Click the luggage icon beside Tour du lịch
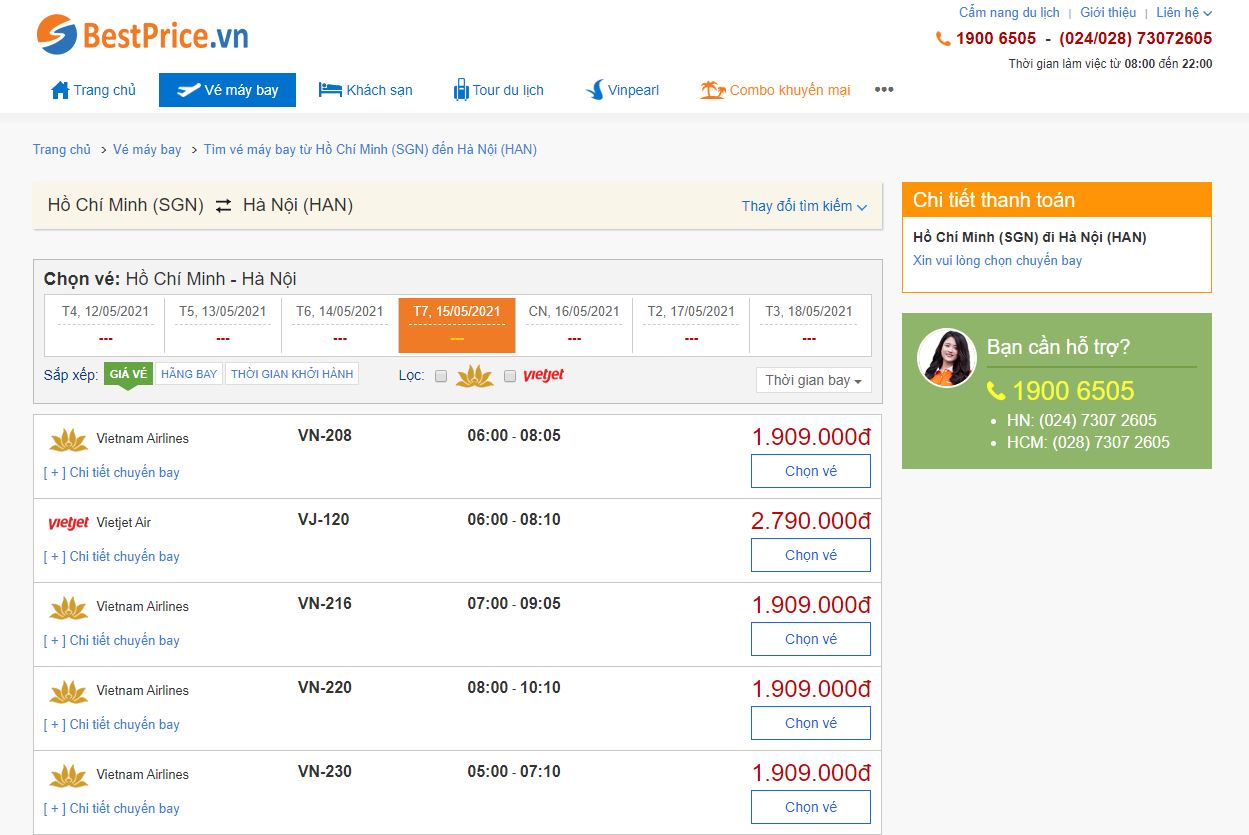The width and height of the screenshot is (1249, 835). click(x=461, y=90)
